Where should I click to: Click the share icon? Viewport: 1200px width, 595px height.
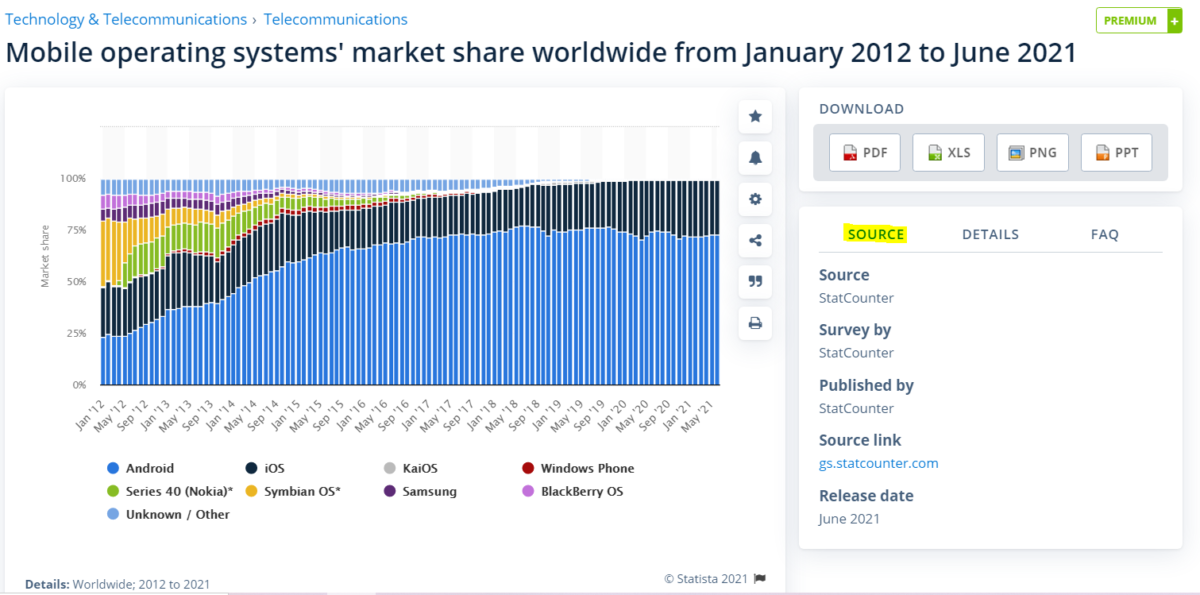pos(755,240)
